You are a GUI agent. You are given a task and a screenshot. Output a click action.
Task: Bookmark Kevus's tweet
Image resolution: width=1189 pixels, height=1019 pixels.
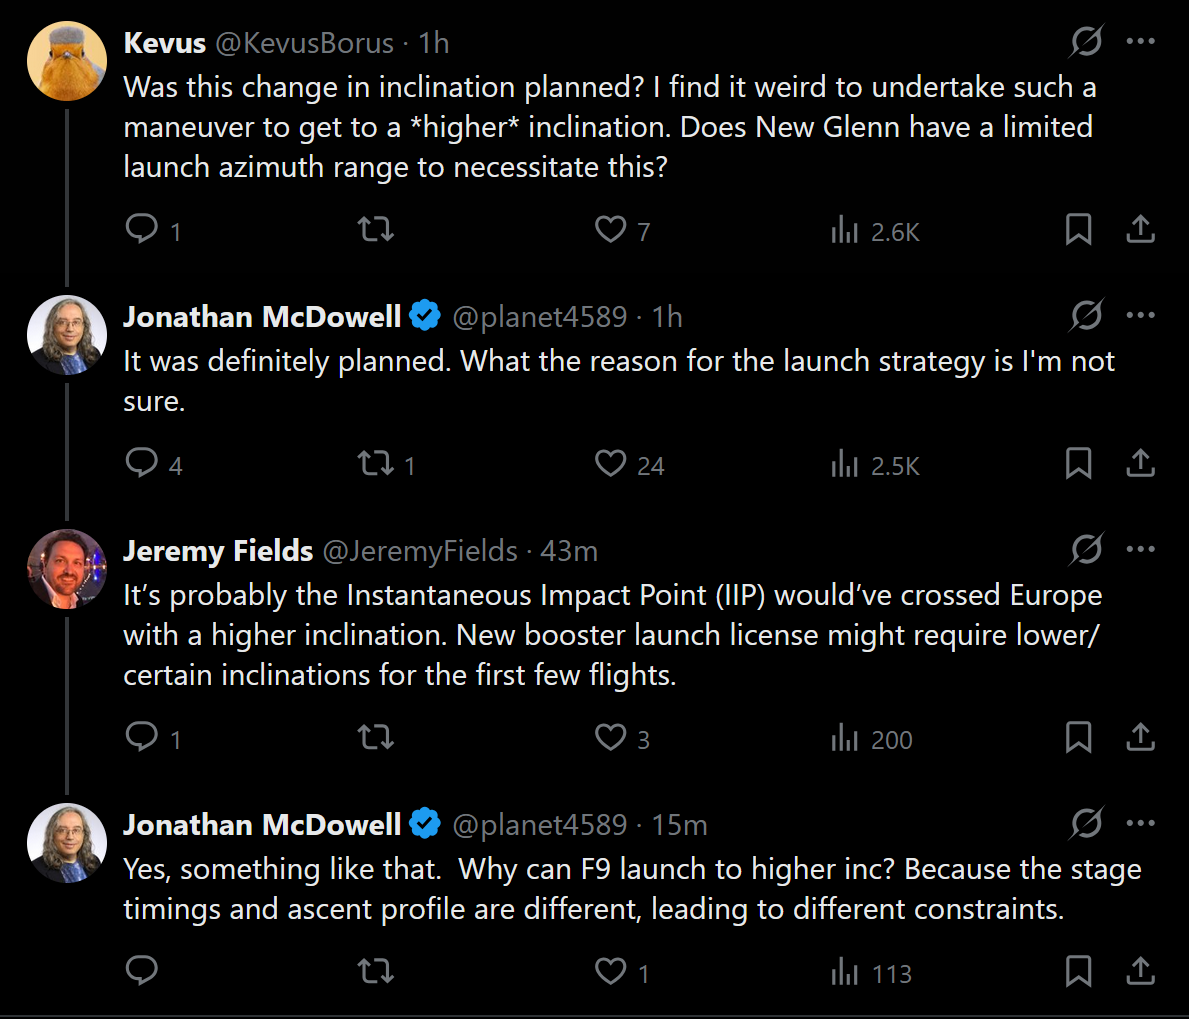click(1078, 230)
